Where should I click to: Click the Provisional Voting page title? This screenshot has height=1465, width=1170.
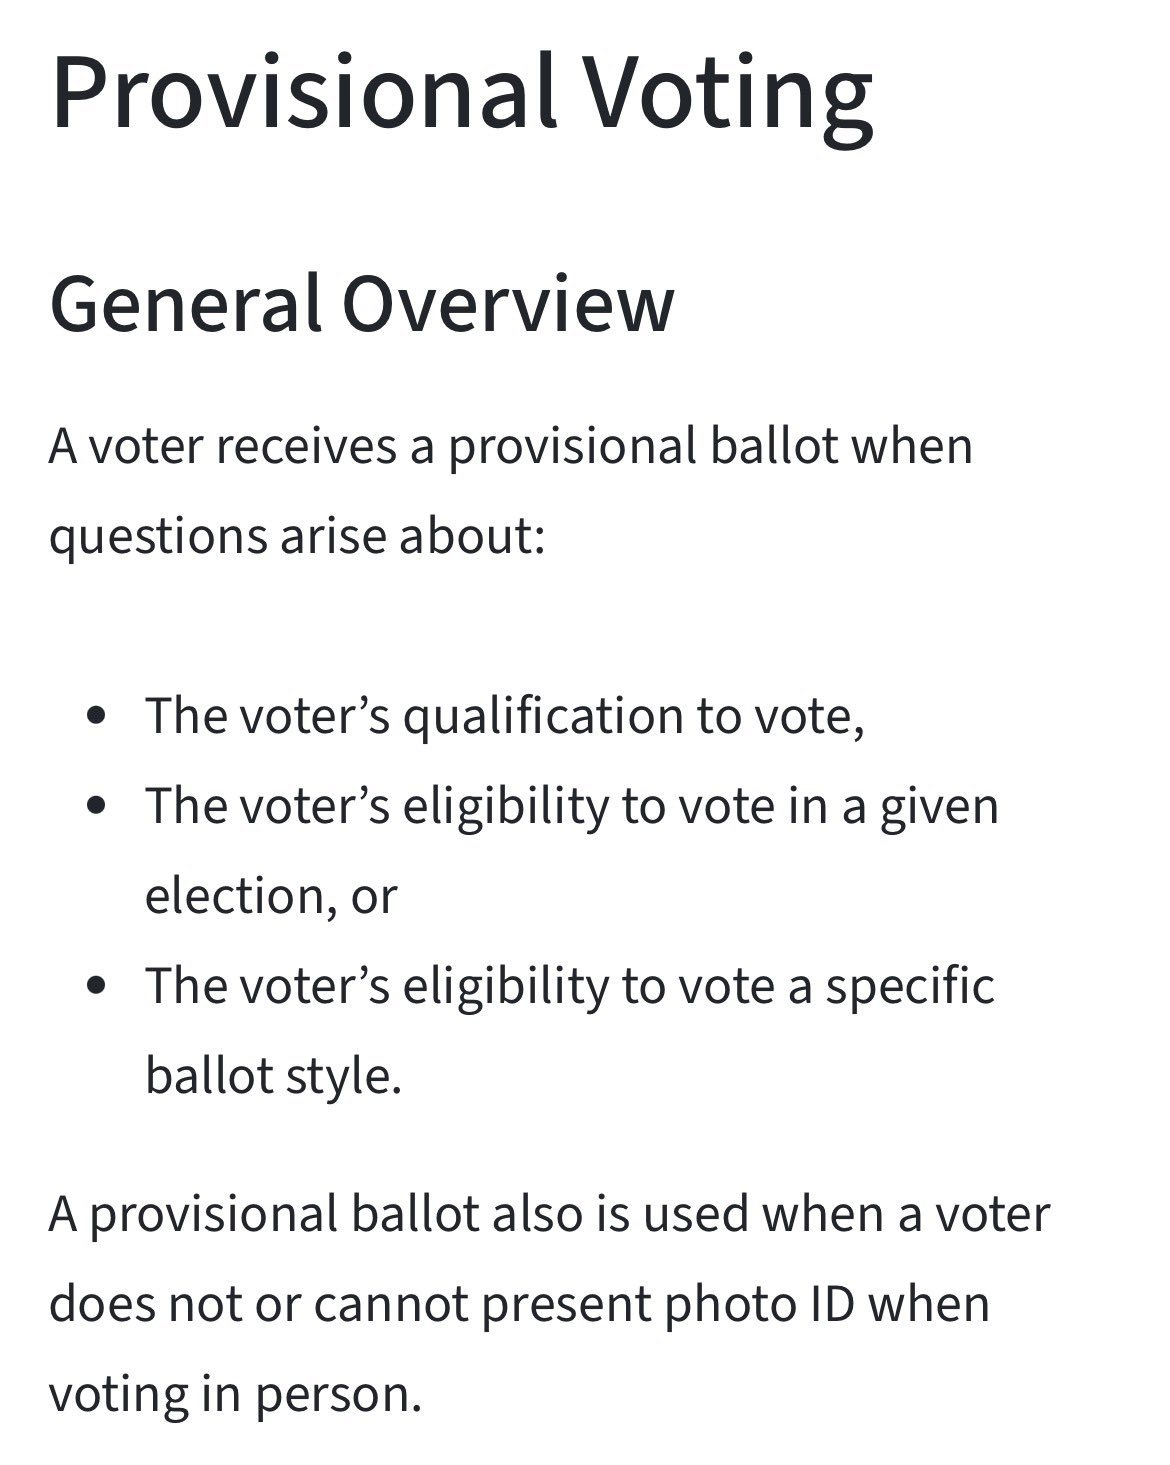460,92
